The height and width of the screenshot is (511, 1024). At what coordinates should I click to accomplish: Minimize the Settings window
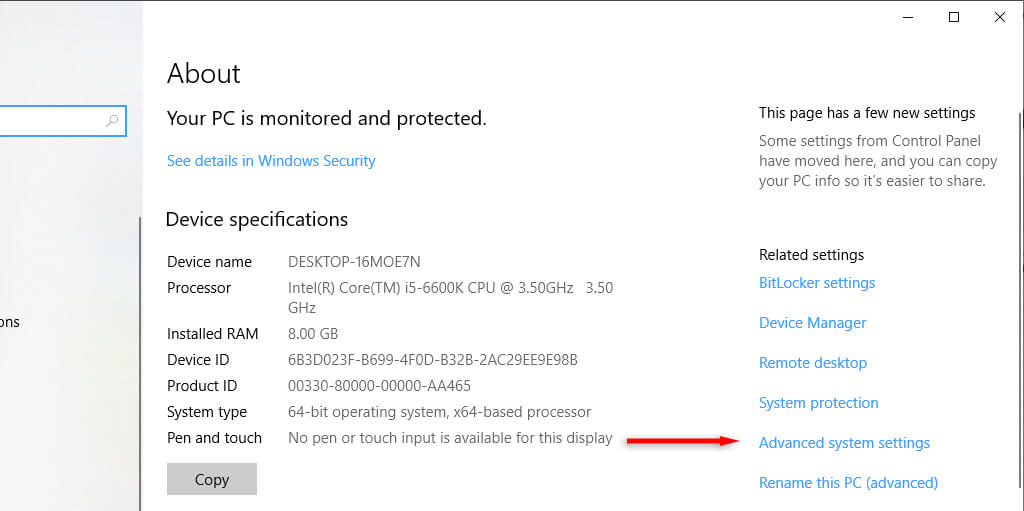pyautogui.click(x=907, y=17)
